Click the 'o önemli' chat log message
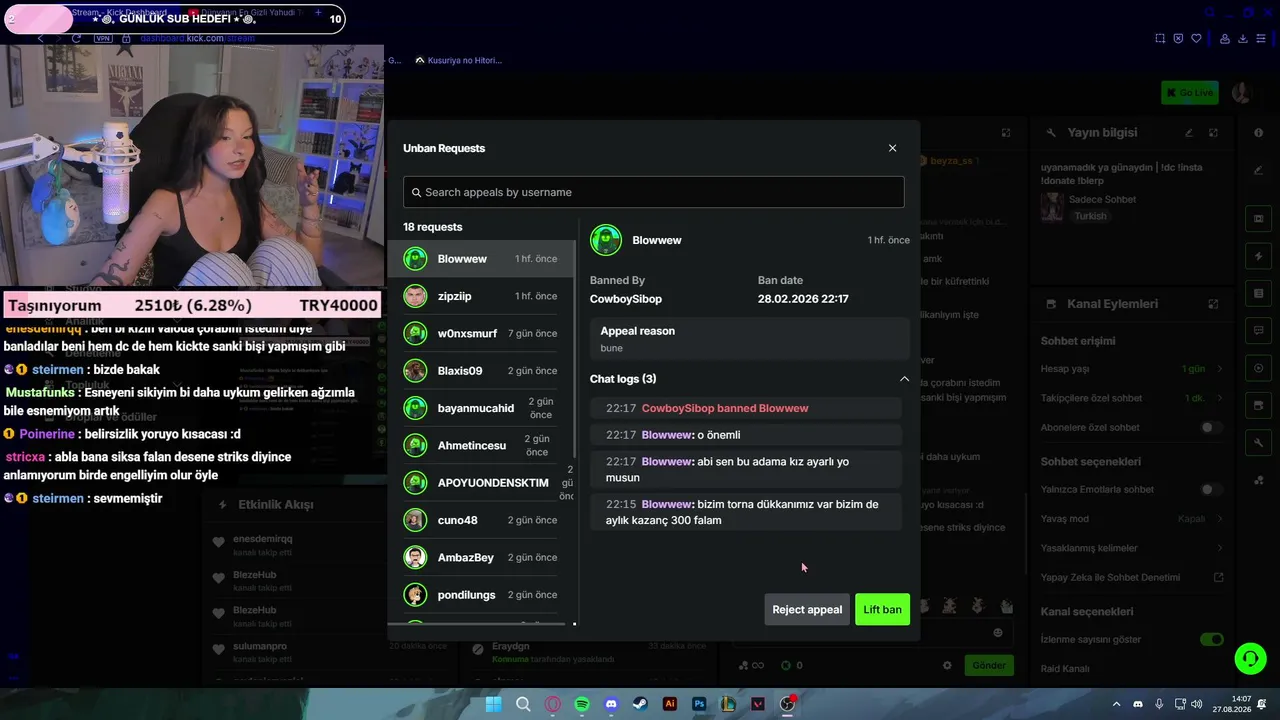 tap(746, 435)
